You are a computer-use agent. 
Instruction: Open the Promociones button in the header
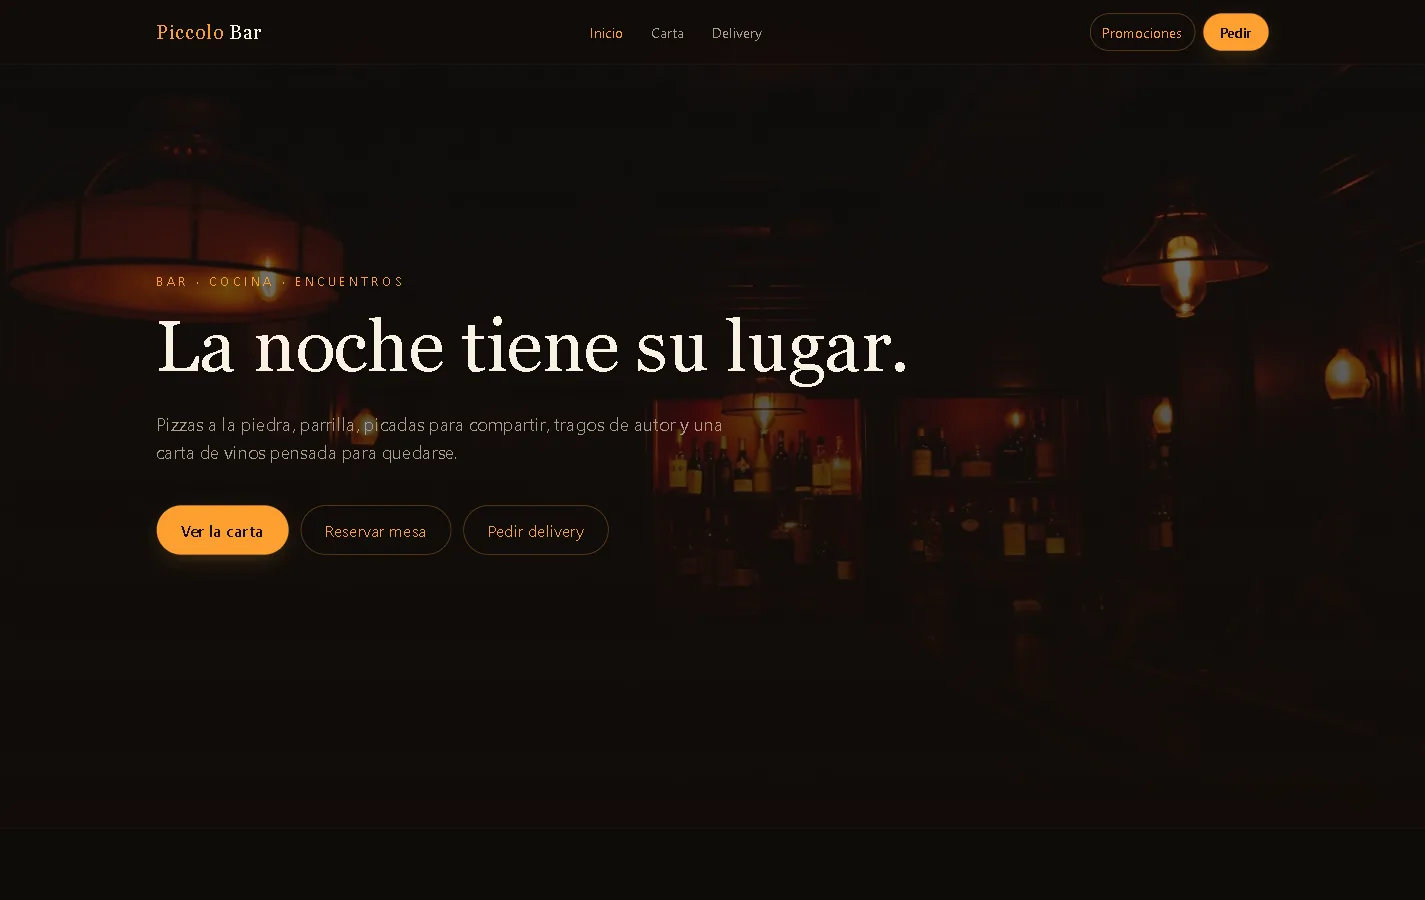(x=1142, y=32)
